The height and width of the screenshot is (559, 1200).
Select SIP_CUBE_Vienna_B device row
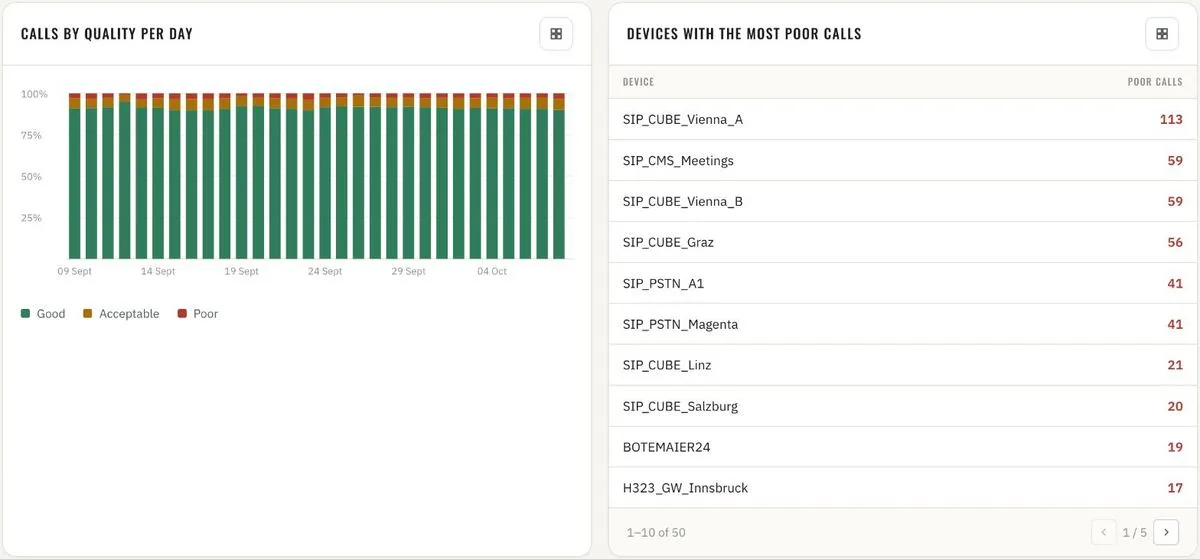click(903, 201)
